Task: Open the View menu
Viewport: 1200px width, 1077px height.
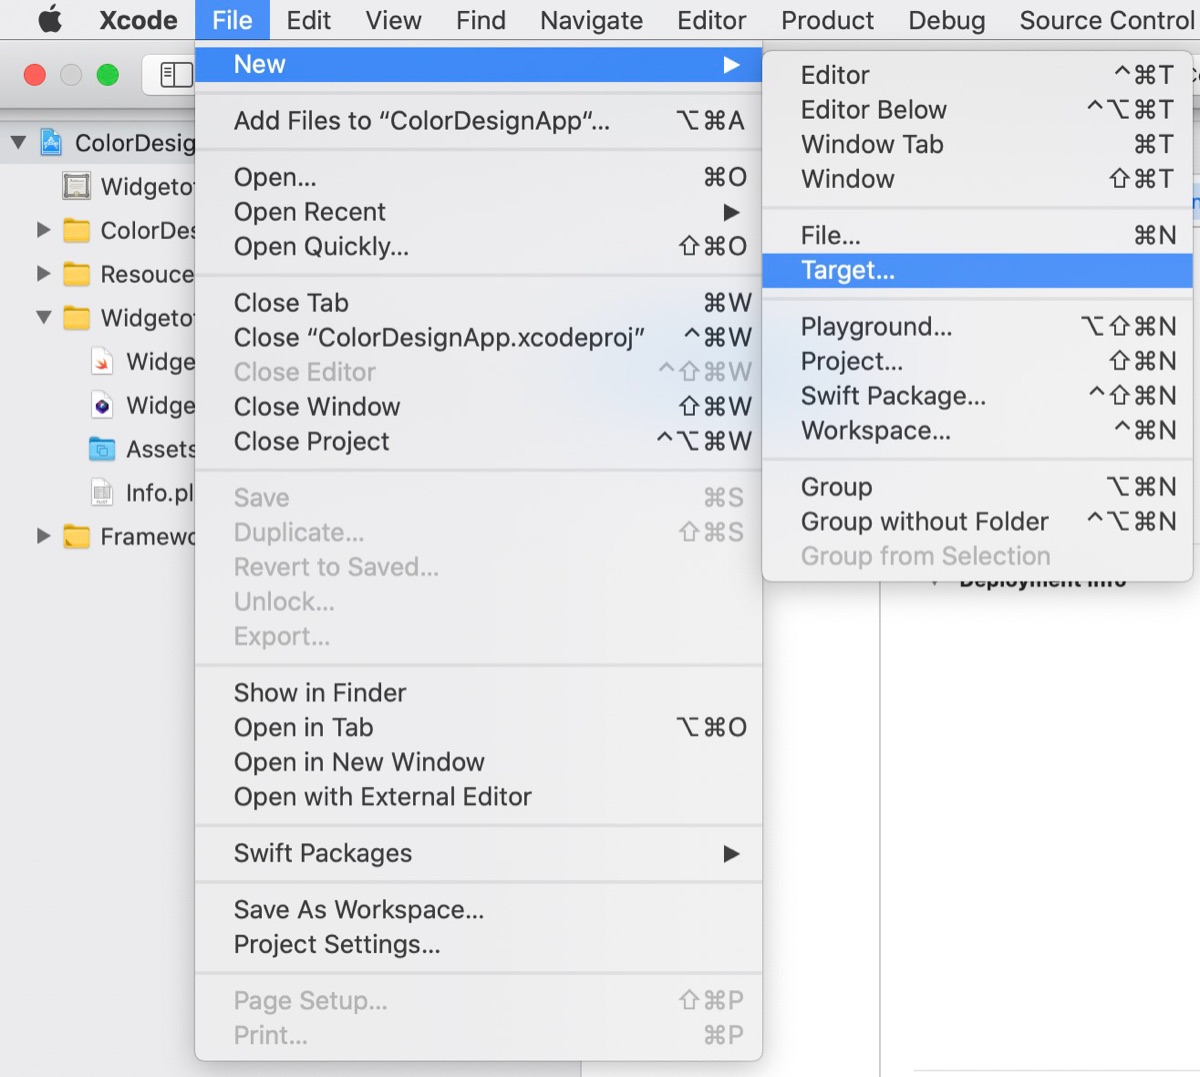Action: (393, 20)
